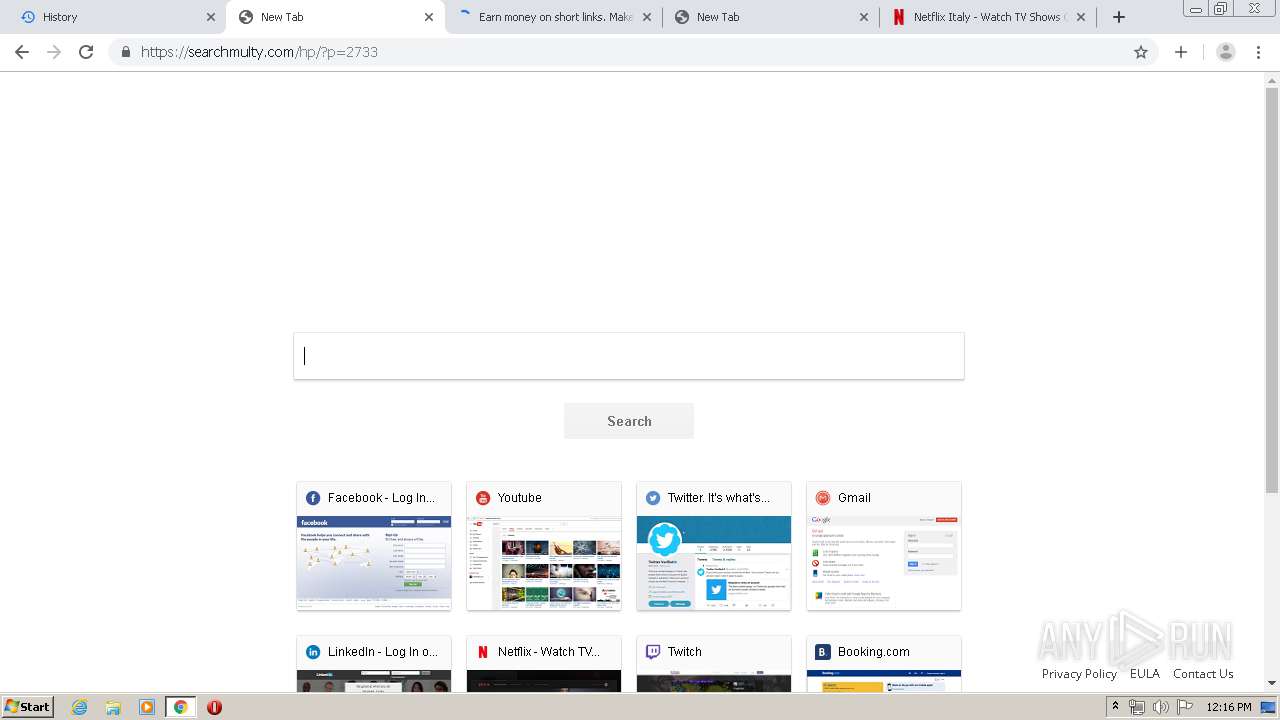
Task: Click the vertical page scrollbar
Action: [1272, 290]
